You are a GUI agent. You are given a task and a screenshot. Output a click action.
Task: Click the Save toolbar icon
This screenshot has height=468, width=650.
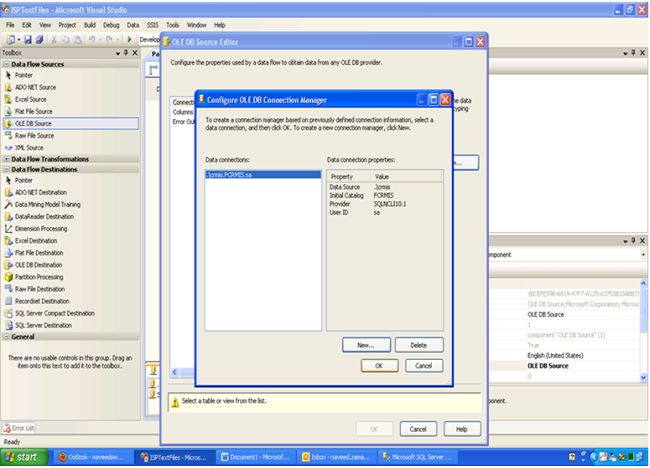click(28, 39)
